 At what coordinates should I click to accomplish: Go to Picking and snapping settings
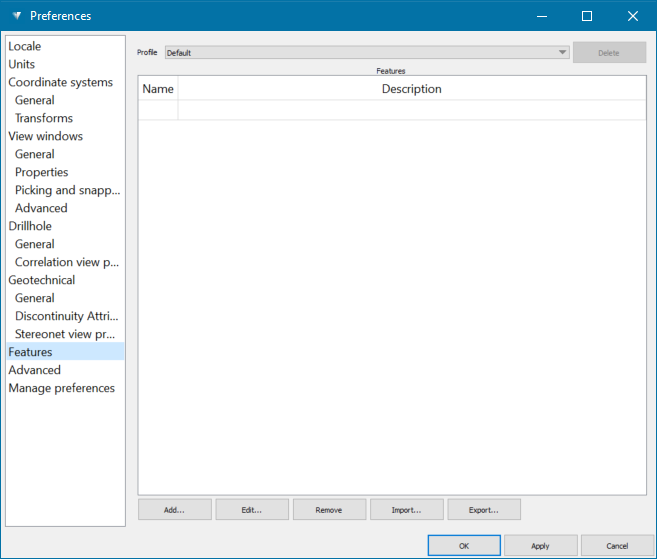coord(67,190)
